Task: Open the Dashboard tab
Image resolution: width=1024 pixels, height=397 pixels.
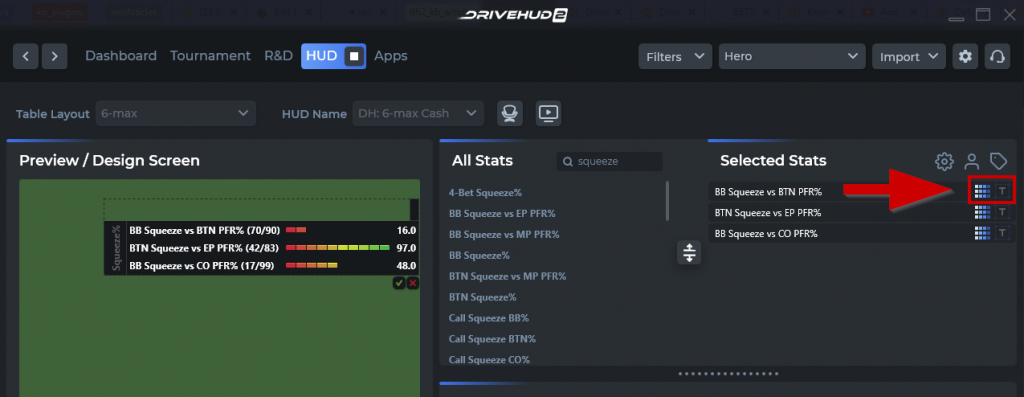Action: tap(121, 56)
